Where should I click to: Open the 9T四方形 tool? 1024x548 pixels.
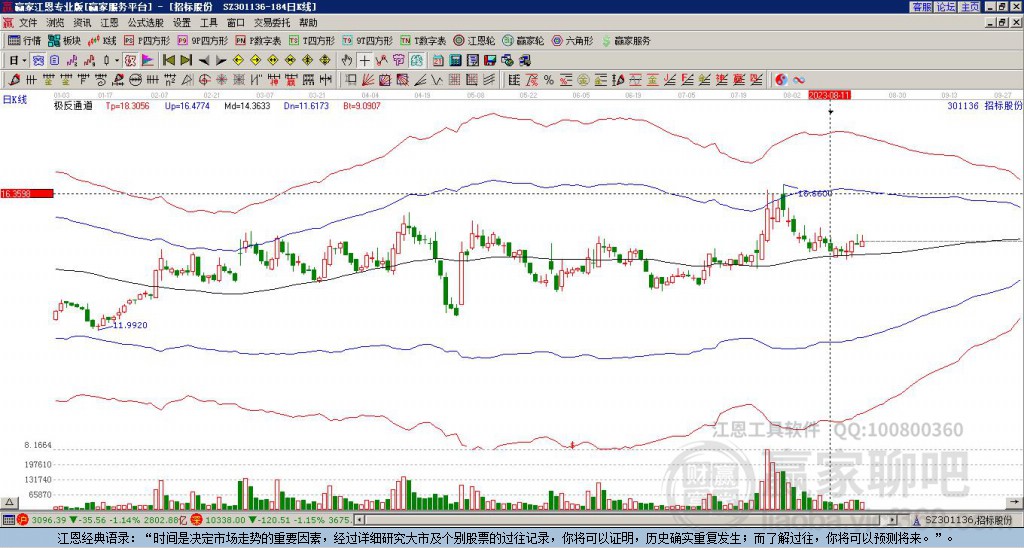[x=368, y=40]
